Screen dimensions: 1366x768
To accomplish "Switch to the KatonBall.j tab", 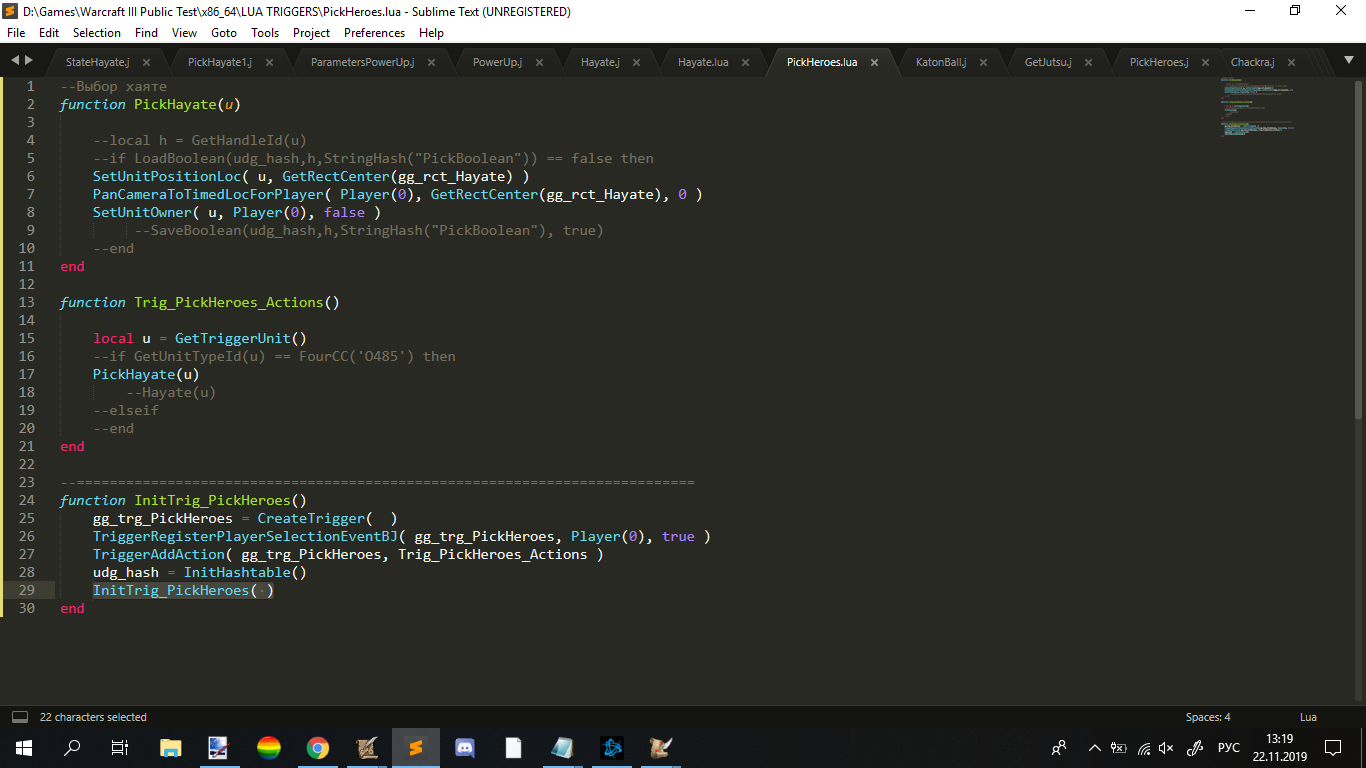I will point(941,62).
